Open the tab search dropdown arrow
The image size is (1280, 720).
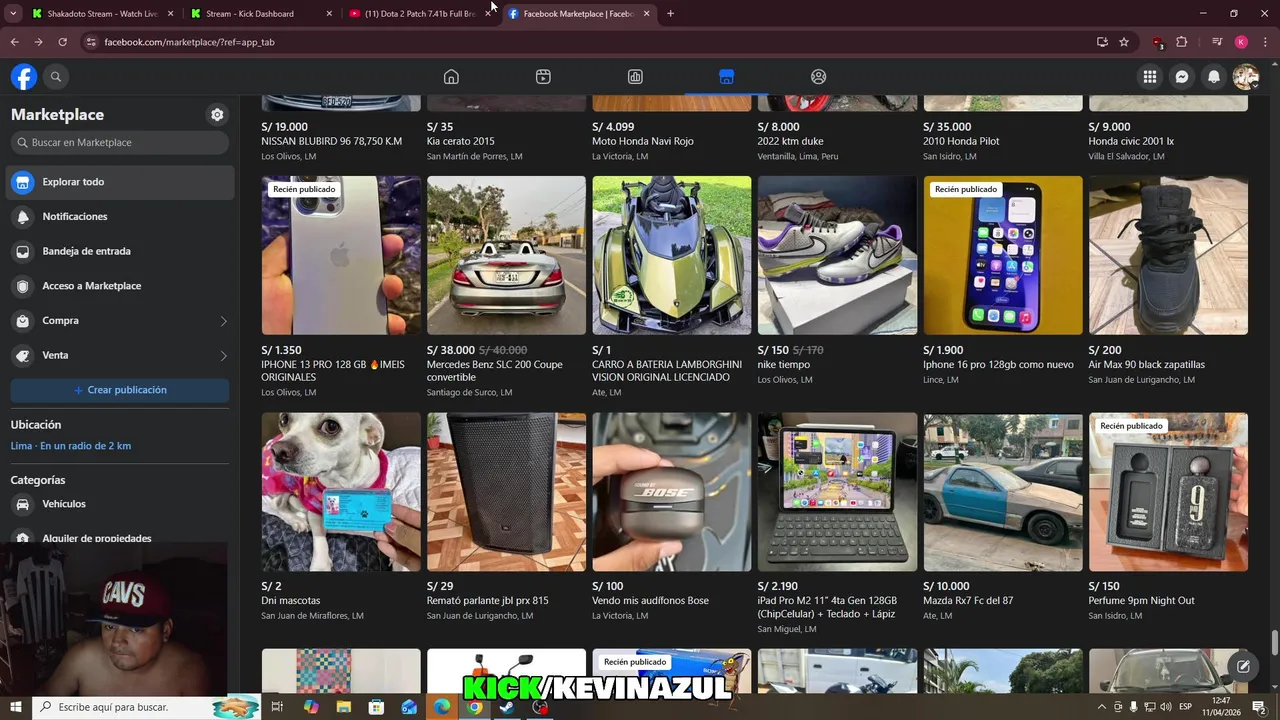point(13,14)
